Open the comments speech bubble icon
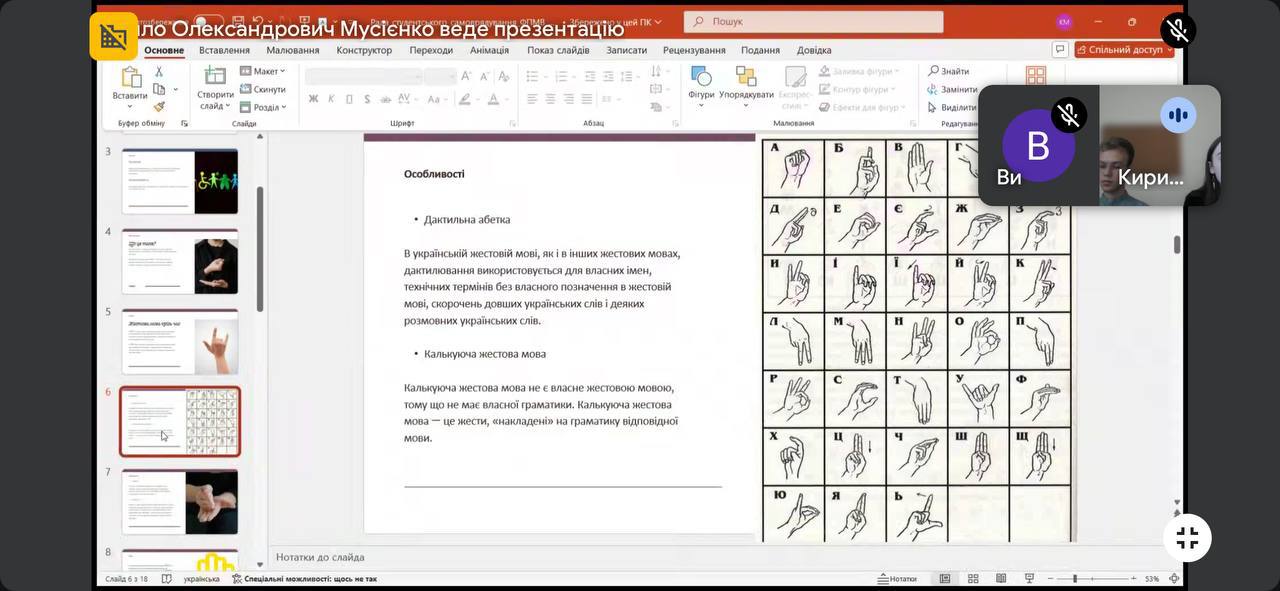The image size is (1280, 591). click(x=1060, y=49)
